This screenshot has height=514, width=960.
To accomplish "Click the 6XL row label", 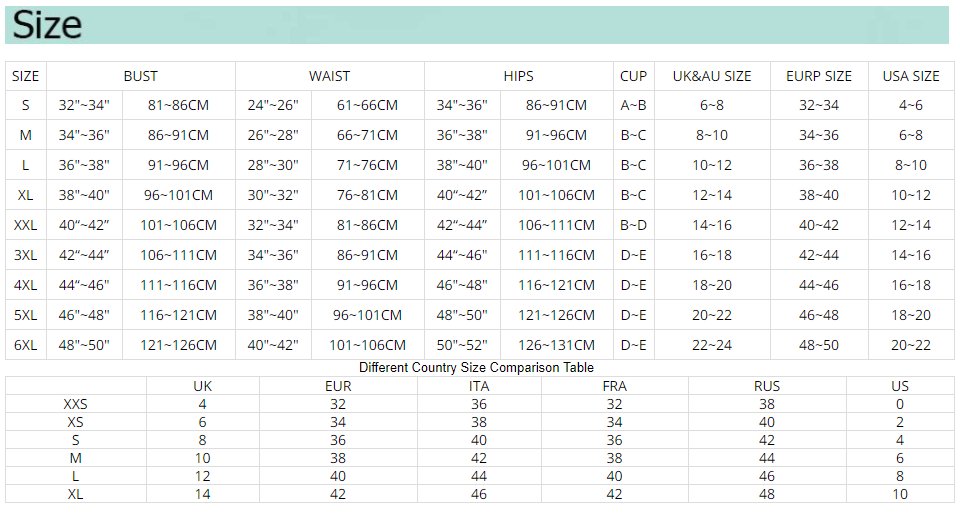I will (26, 345).
